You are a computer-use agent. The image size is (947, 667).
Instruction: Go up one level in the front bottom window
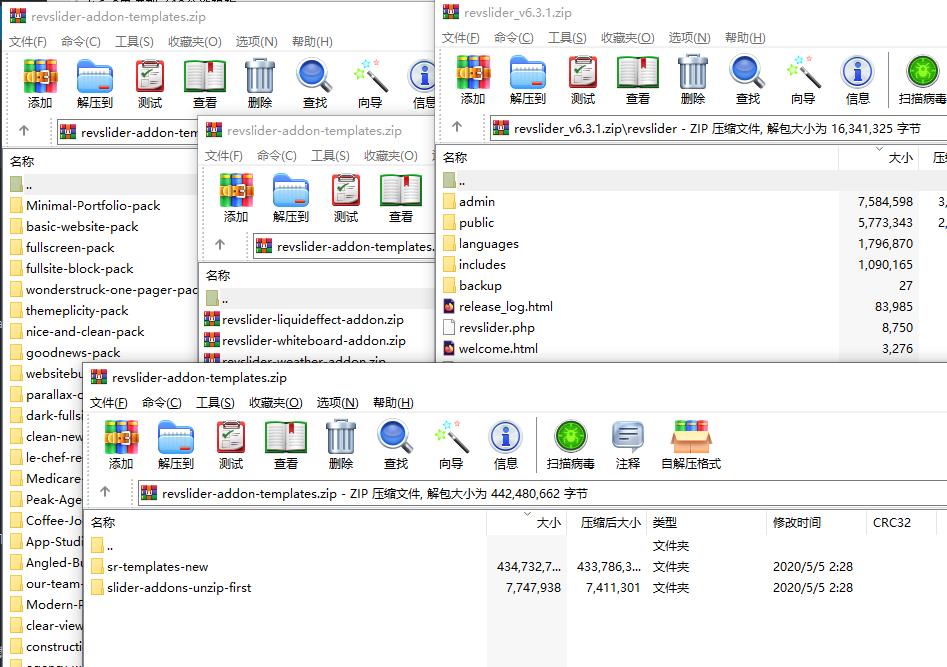coord(105,491)
